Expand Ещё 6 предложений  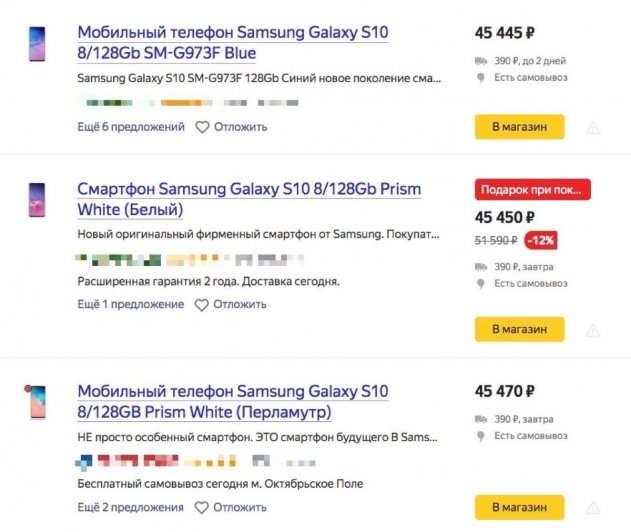[x=130, y=127]
